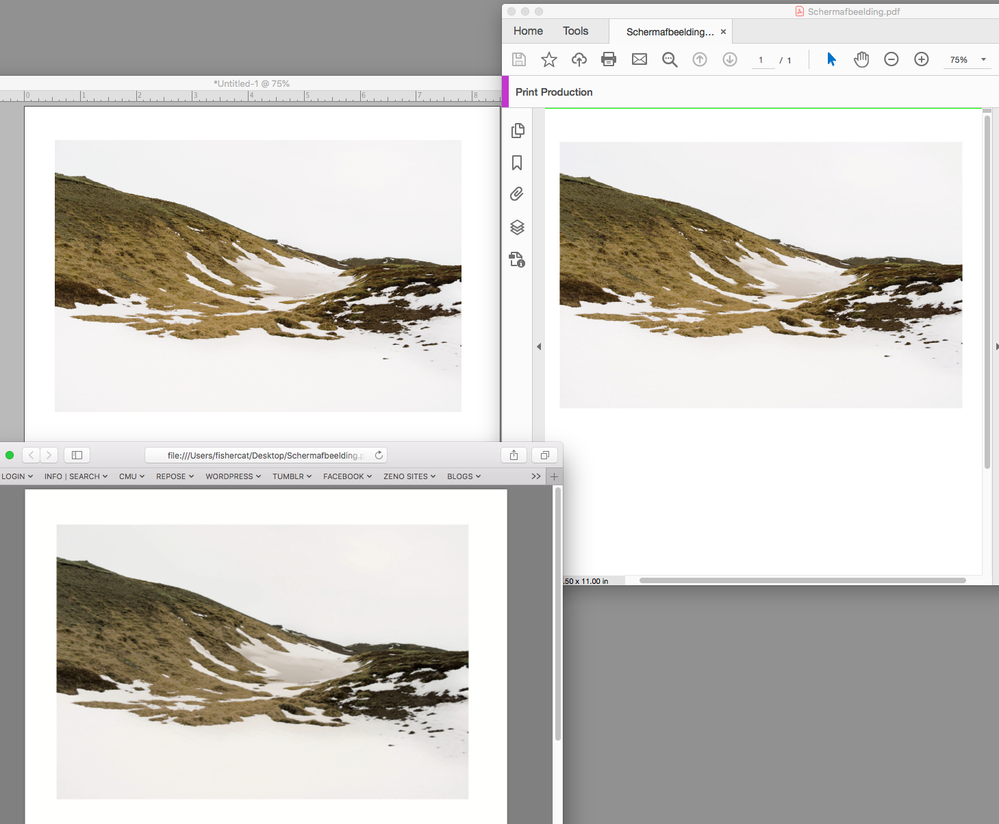This screenshot has height=824, width=999.
Task: Save the PDF with the save icon
Action: 518,59
